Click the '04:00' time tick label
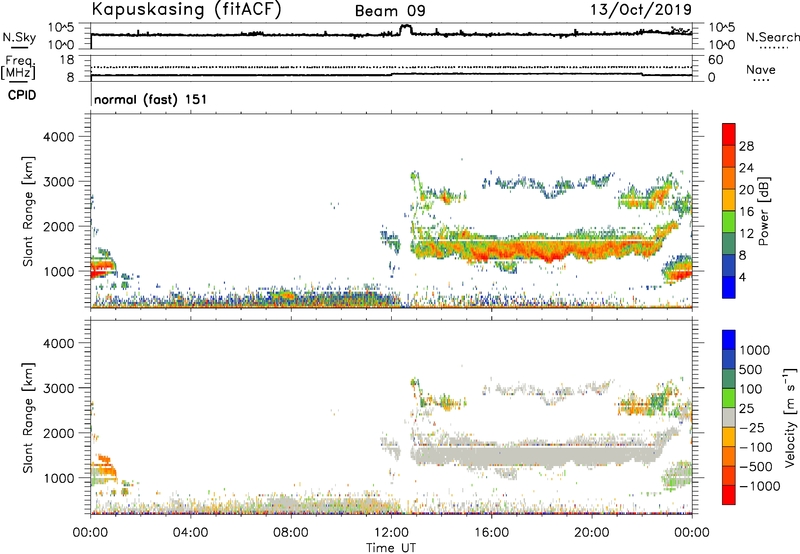This screenshot has width=800, height=554. [190, 533]
